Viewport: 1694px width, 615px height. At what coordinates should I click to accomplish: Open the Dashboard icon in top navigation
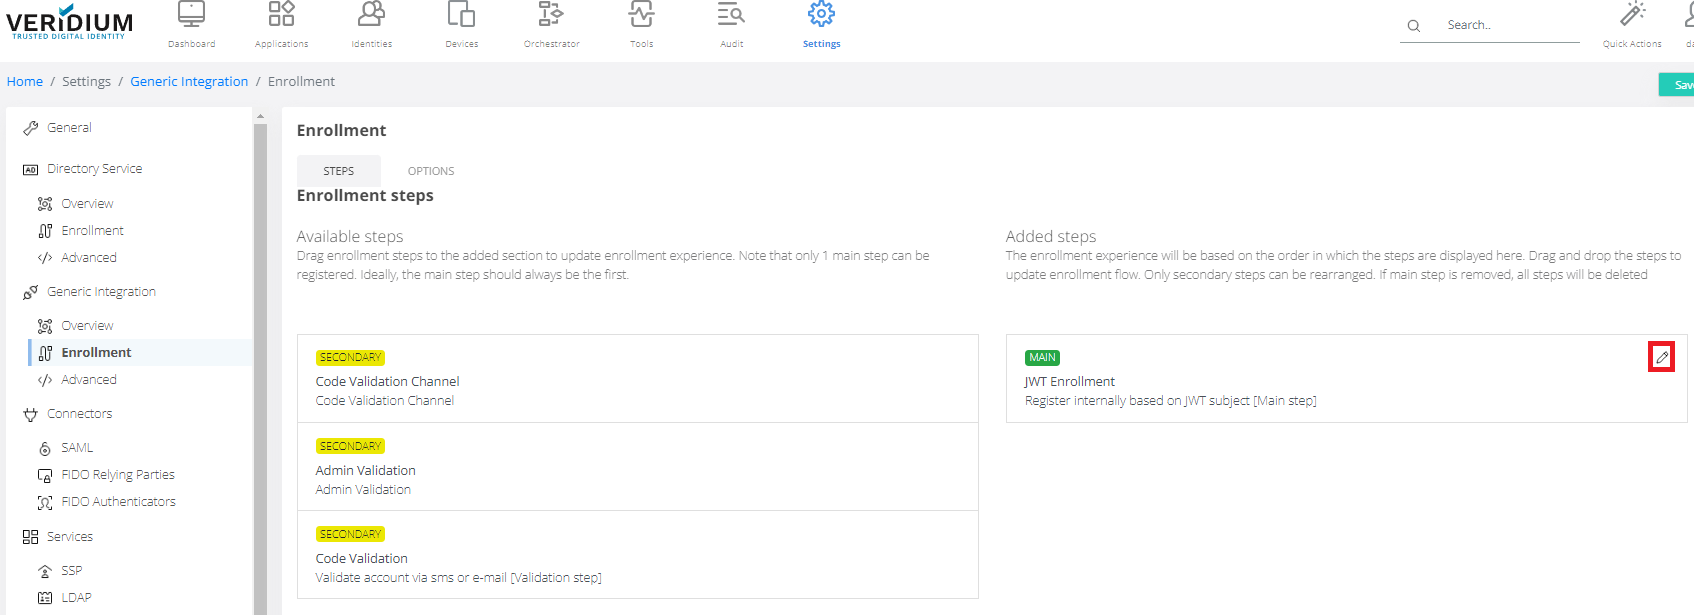click(x=191, y=16)
